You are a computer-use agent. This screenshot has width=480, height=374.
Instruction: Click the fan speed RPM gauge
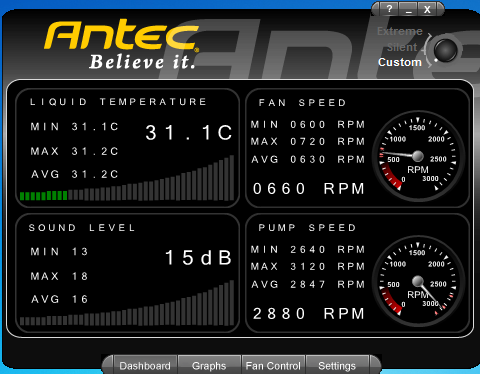(418, 156)
